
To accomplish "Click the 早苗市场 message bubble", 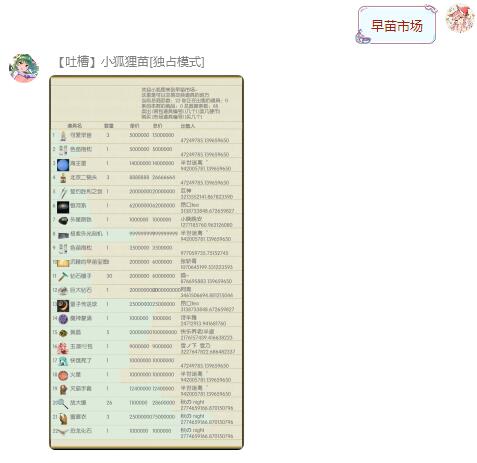I will [397, 25].
